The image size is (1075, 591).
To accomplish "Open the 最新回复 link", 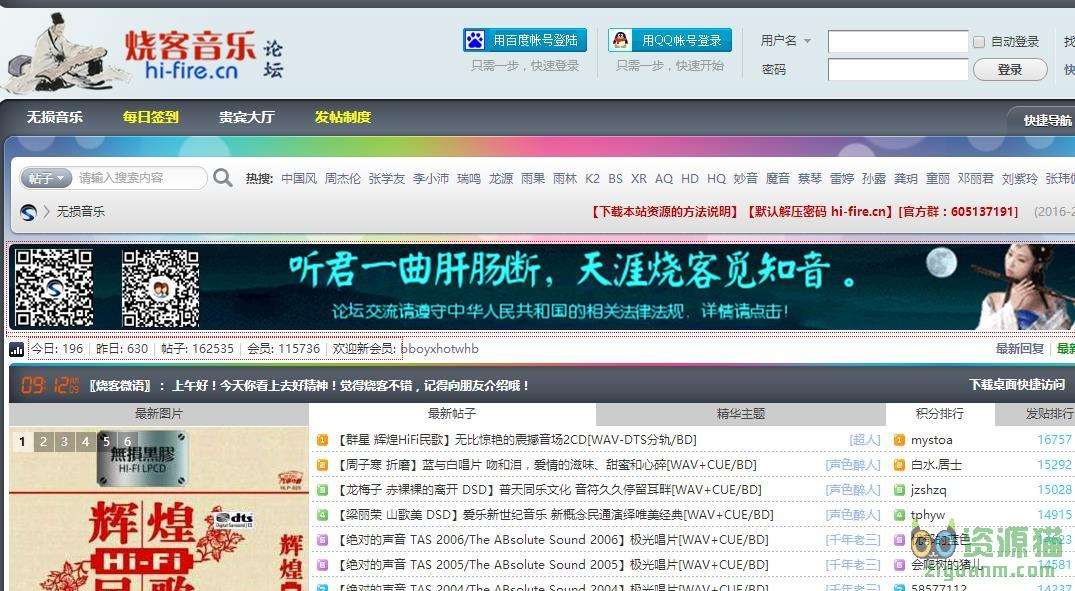I will pyautogui.click(x=1020, y=349).
